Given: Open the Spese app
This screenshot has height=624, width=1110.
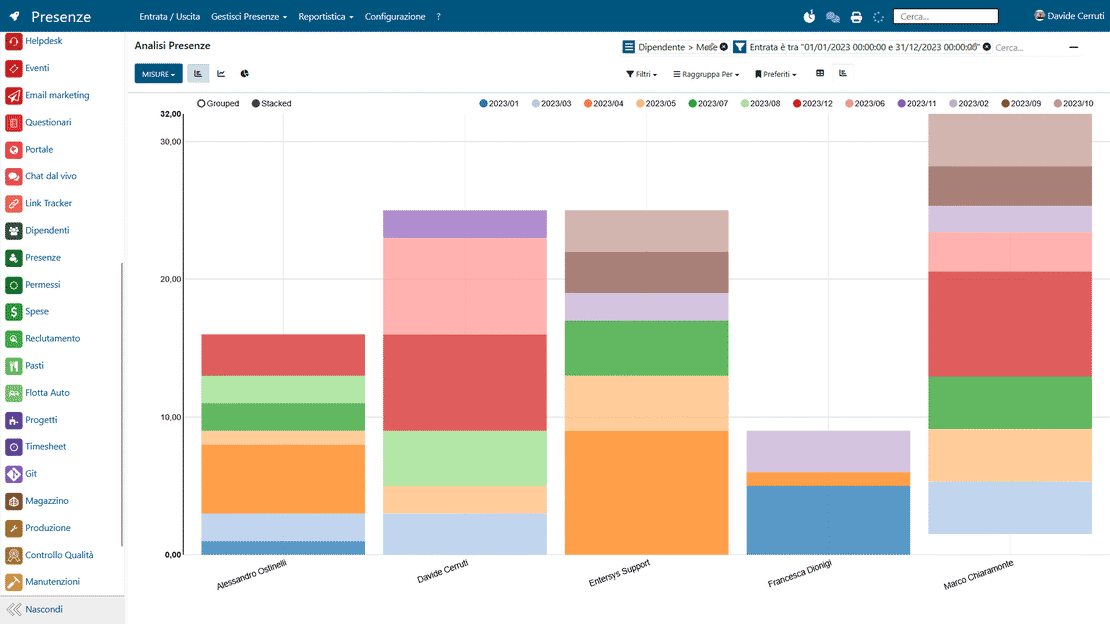Looking at the screenshot, I should pyautogui.click(x=27, y=312).
